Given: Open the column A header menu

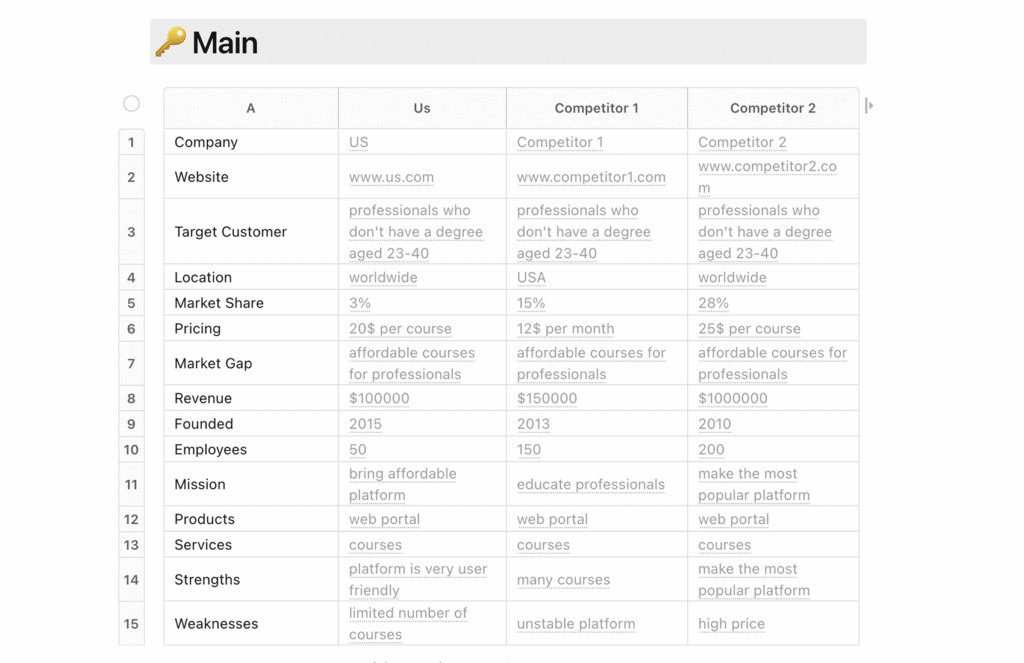Looking at the screenshot, I should pos(251,108).
